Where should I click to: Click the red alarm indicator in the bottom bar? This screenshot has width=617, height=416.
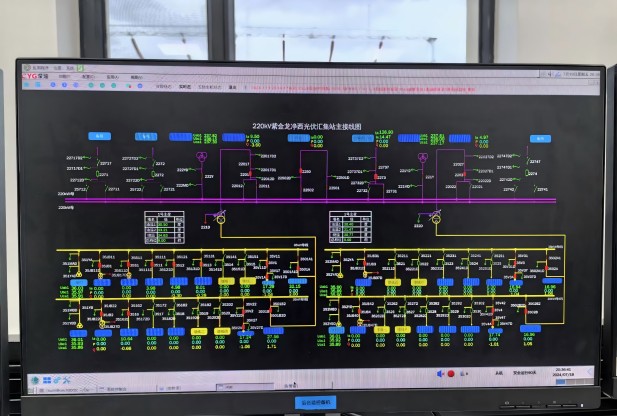[451, 373]
